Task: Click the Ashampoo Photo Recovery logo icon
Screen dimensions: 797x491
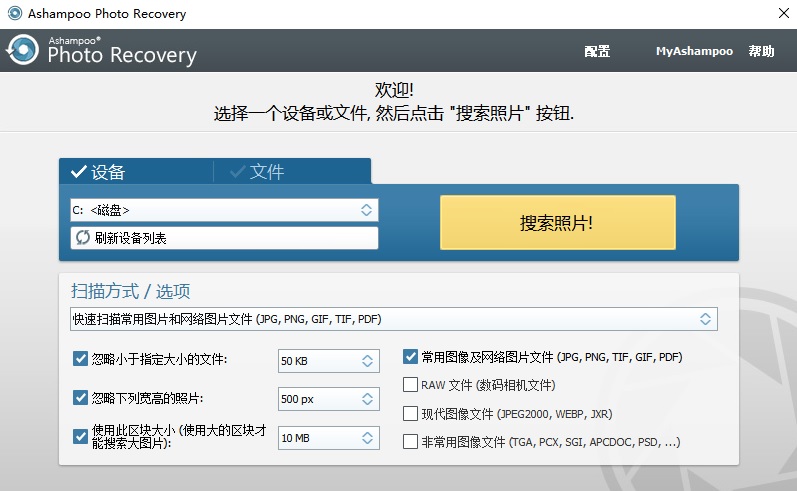Action: pyautogui.click(x=22, y=50)
